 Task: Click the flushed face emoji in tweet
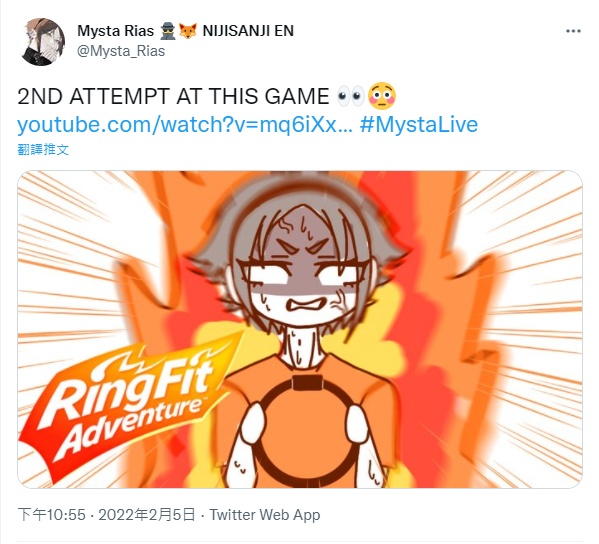coord(382,96)
